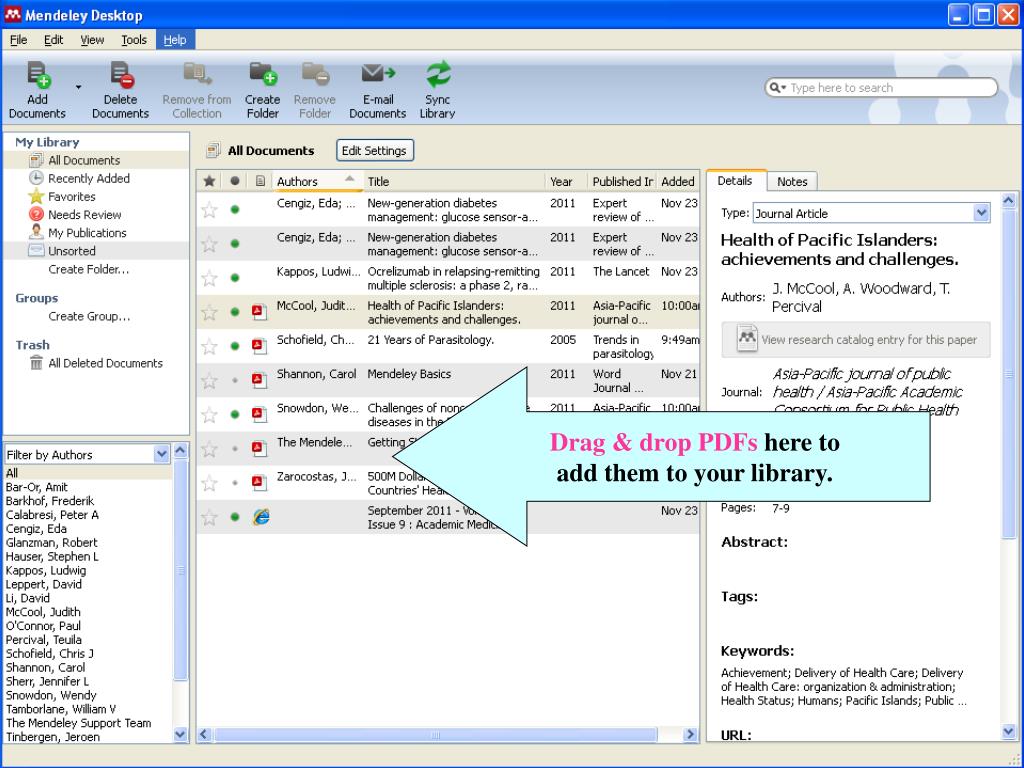
Task: Click the Remove Folder toolbar icon
Action: click(x=315, y=74)
